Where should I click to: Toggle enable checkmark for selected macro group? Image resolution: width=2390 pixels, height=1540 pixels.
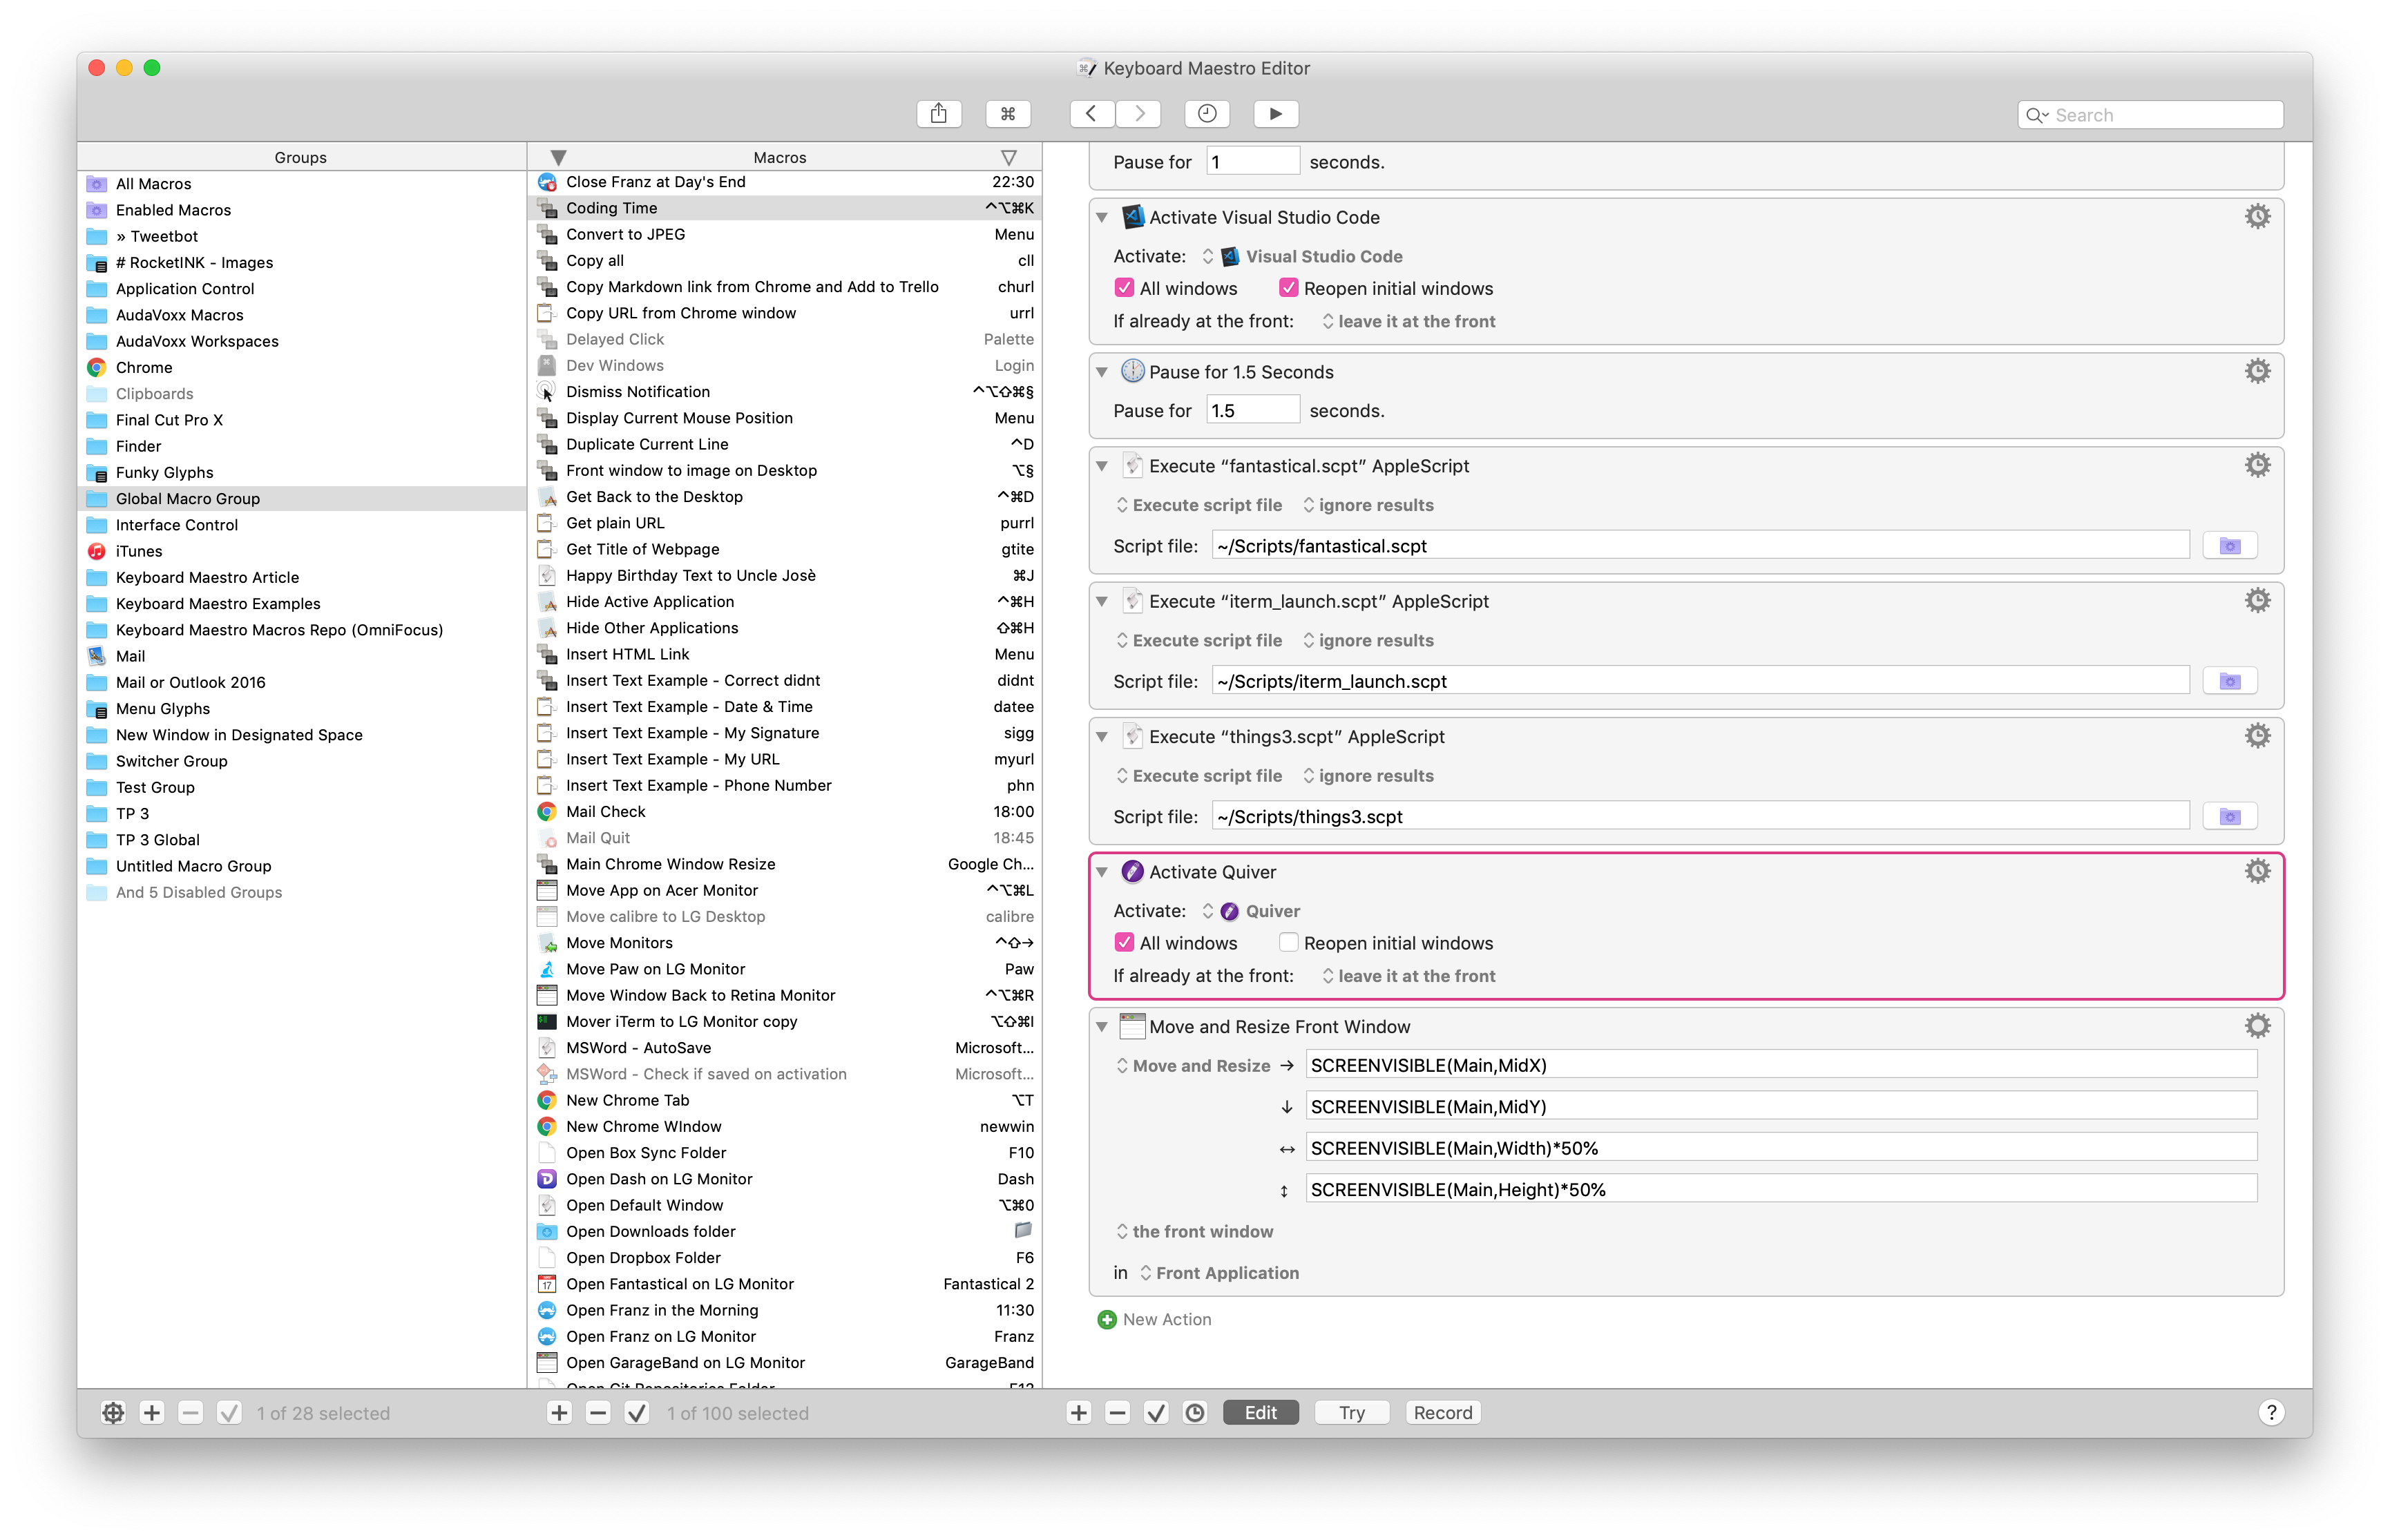click(x=229, y=1412)
